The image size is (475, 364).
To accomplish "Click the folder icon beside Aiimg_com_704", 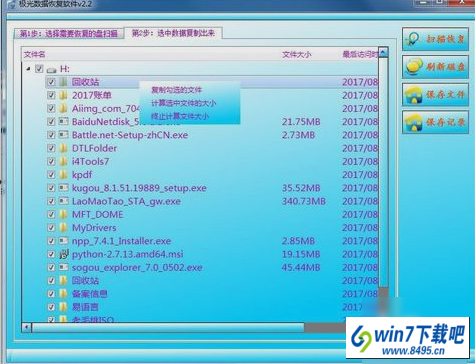I will click(x=63, y=108).
